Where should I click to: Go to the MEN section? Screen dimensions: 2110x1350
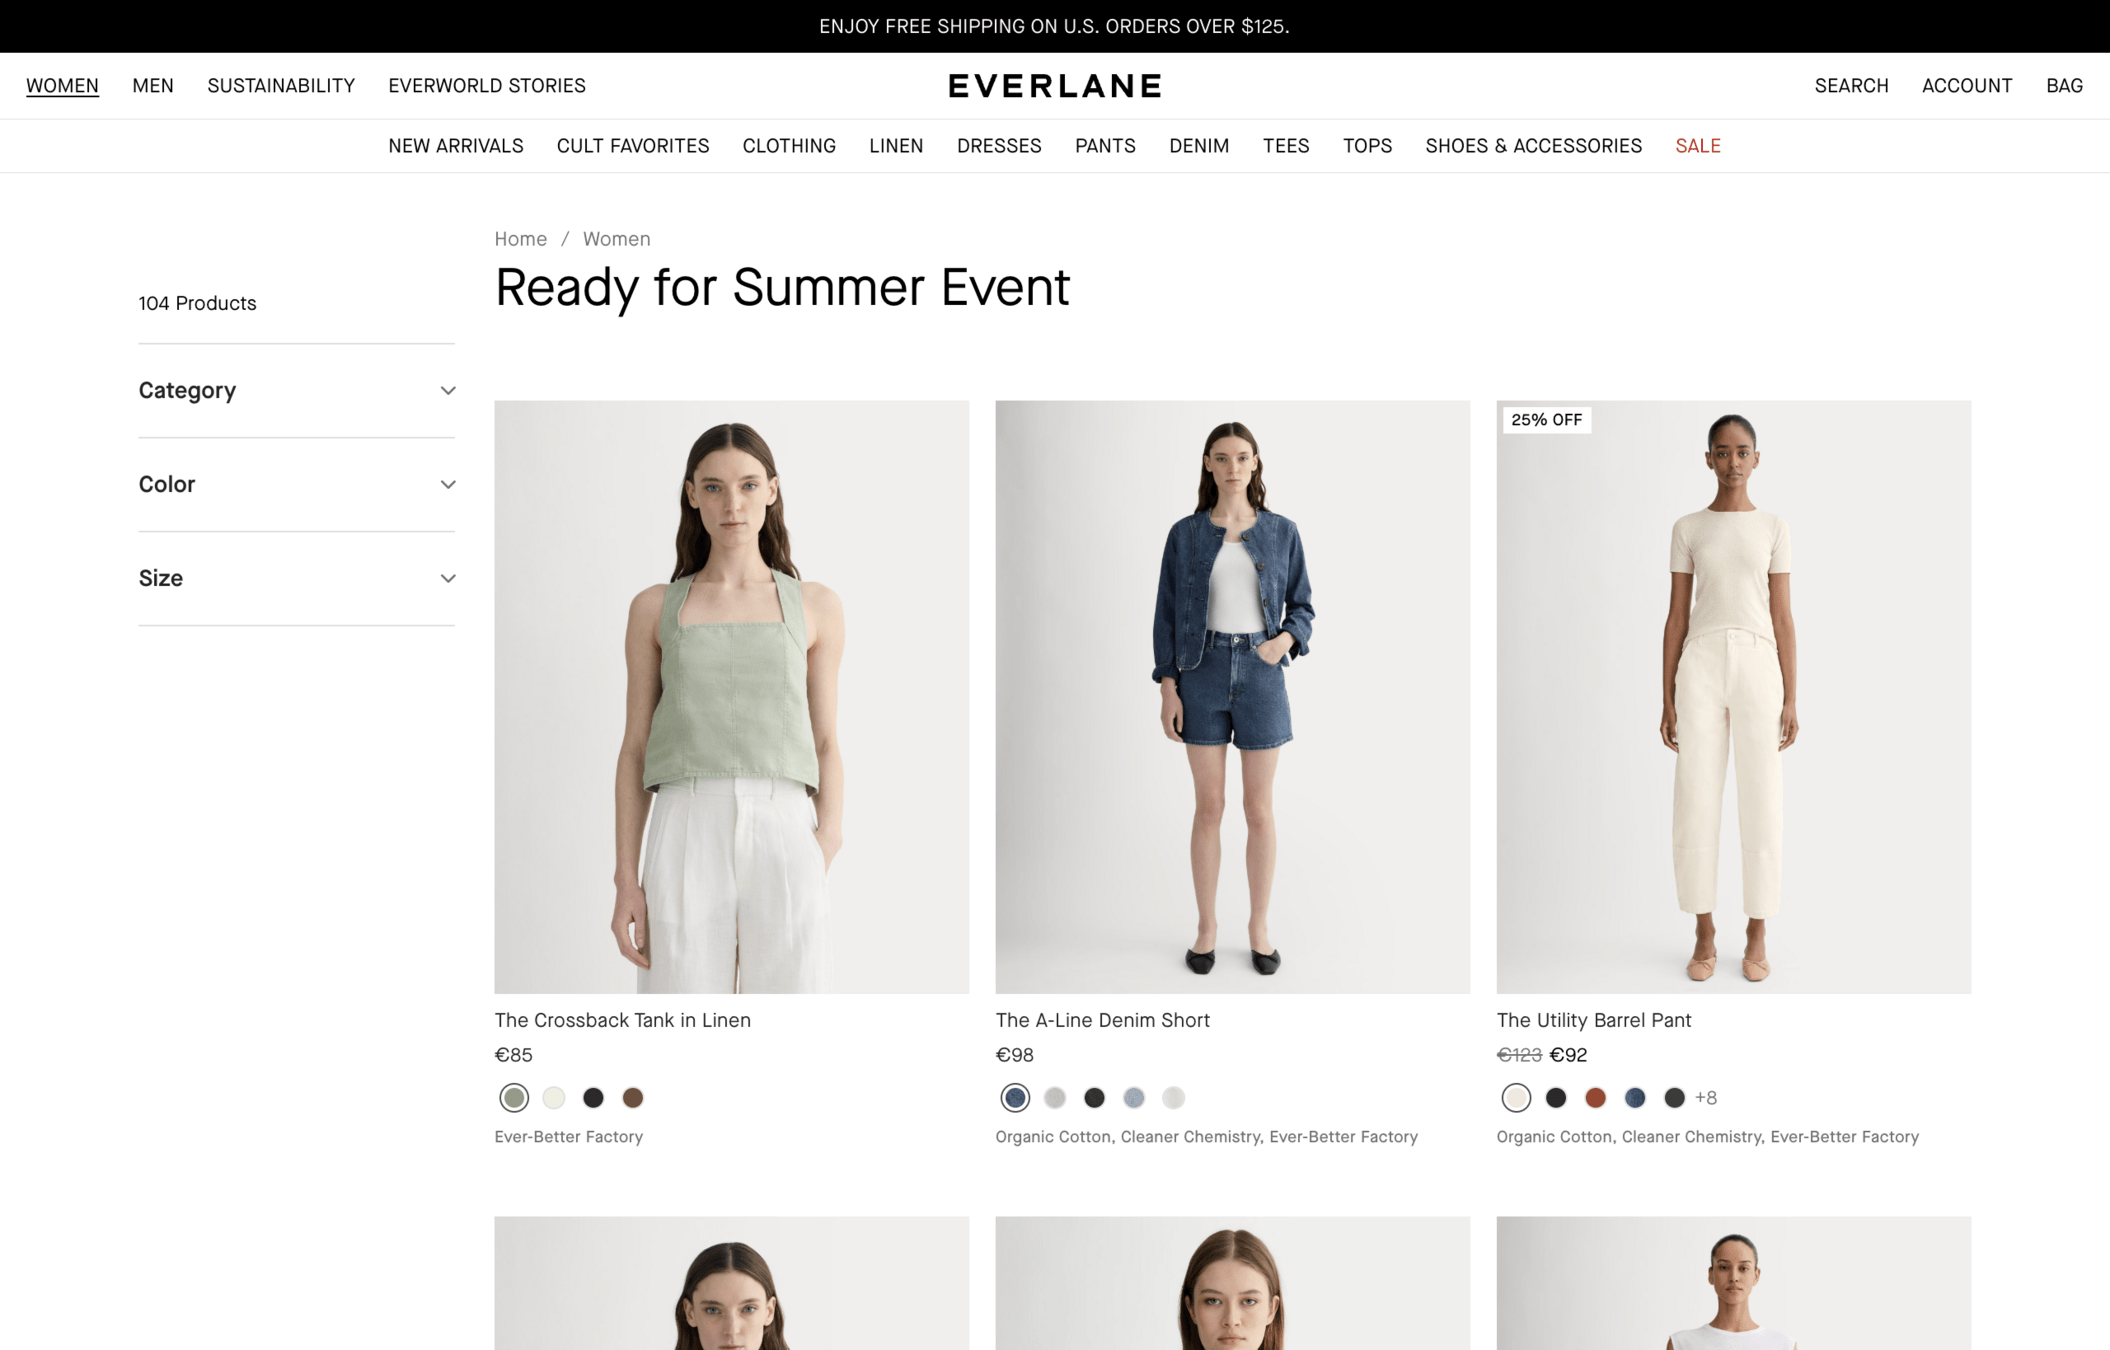click(x=152, y=86)
